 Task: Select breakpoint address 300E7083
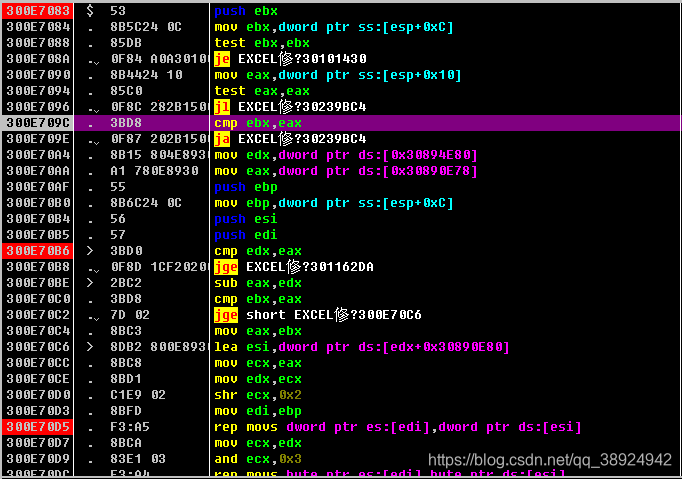pyautogui.click(x=38, y=11)
